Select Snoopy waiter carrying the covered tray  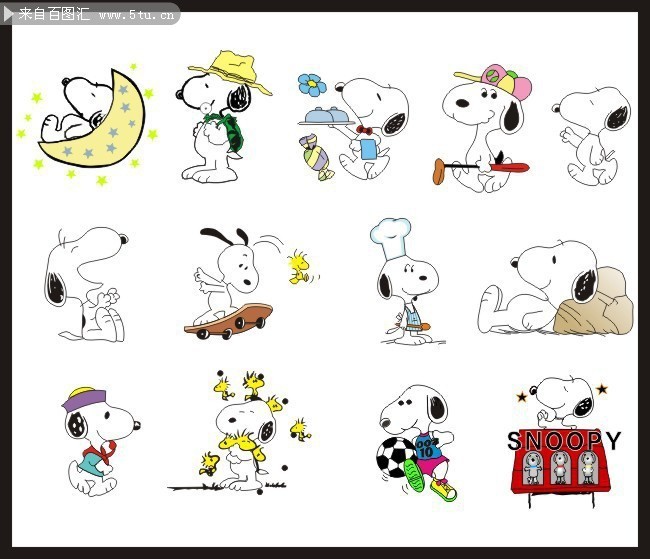363,129
